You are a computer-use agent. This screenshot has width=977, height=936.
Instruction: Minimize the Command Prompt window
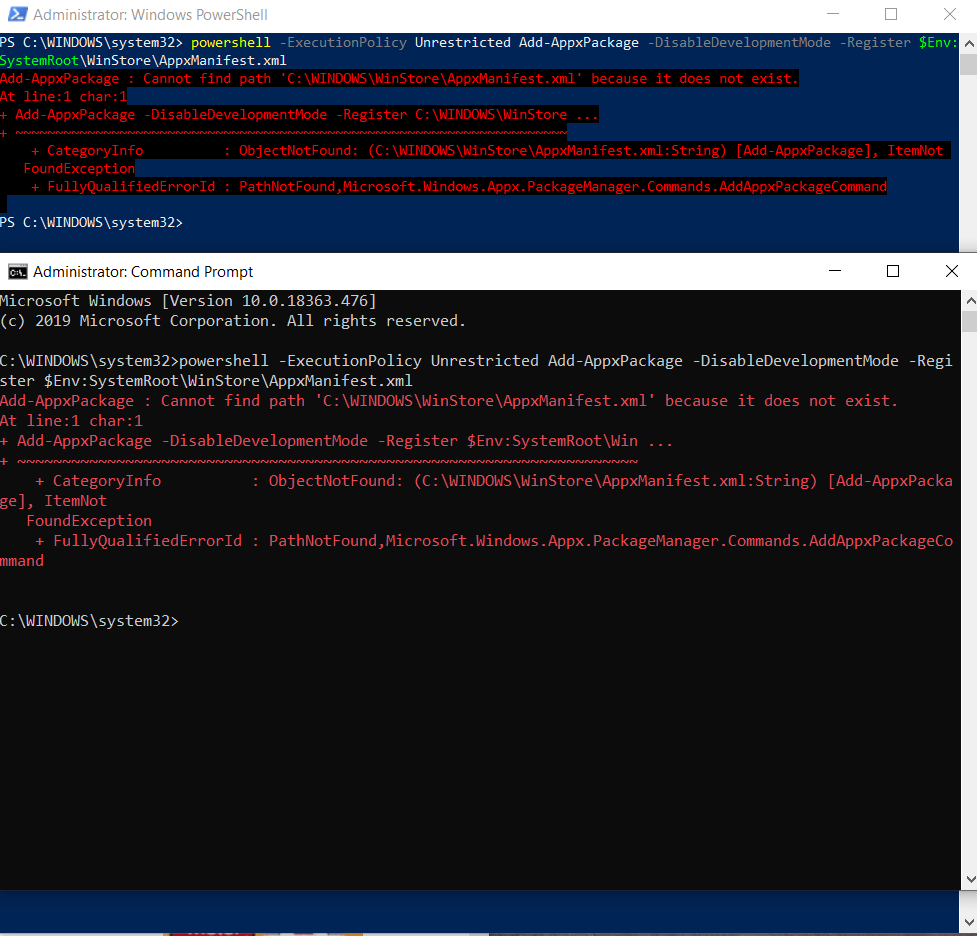(x=835, y=271)
